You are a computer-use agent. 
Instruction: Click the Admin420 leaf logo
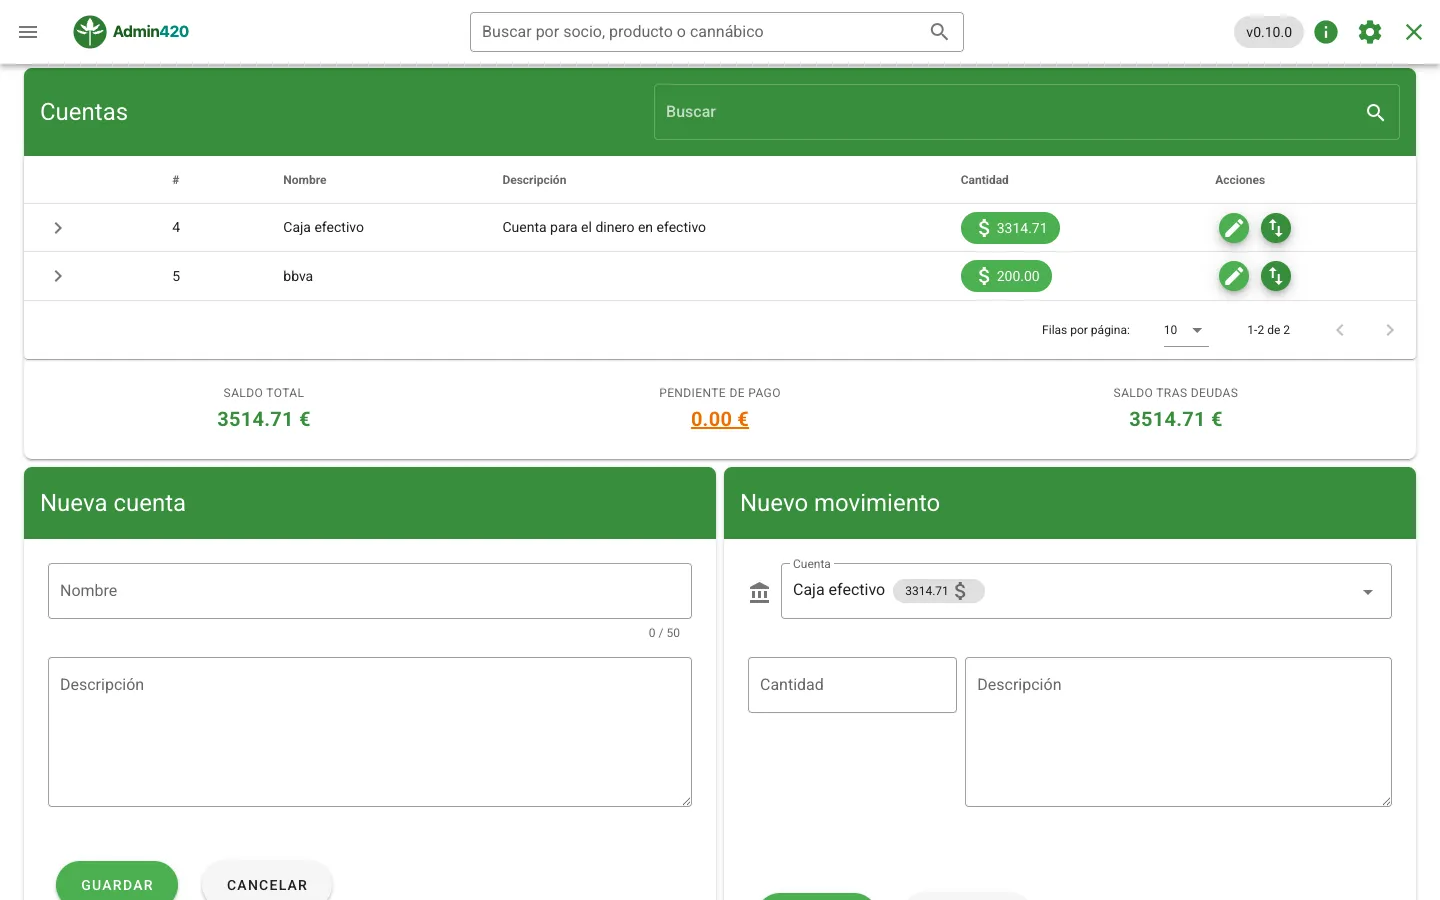(x=90, y=32)
